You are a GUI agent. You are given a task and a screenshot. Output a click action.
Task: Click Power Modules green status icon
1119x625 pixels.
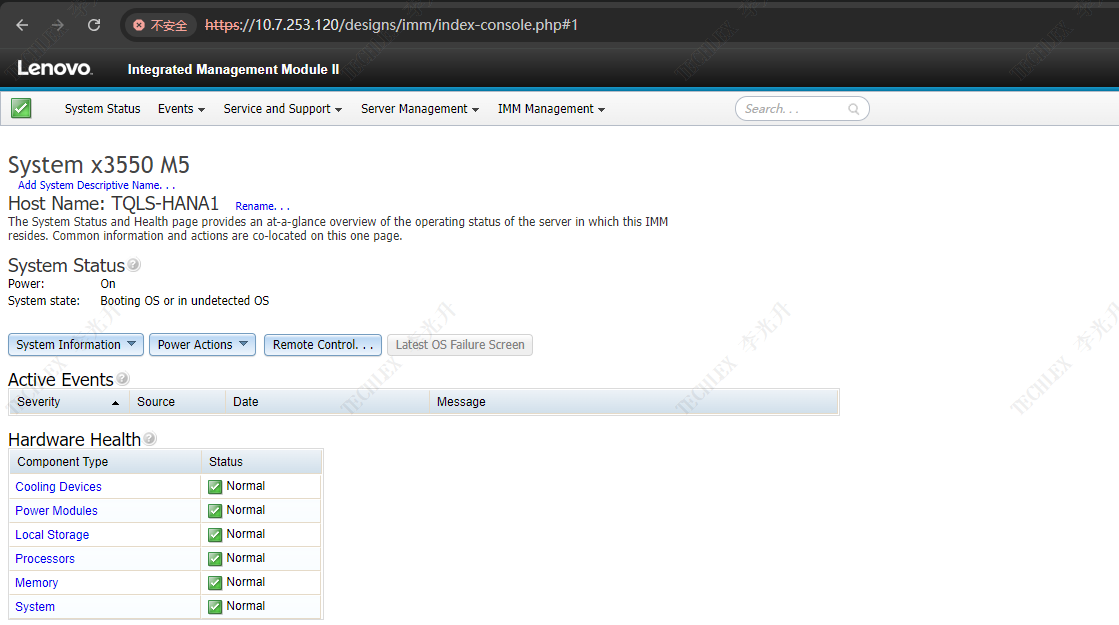point(215,511)
